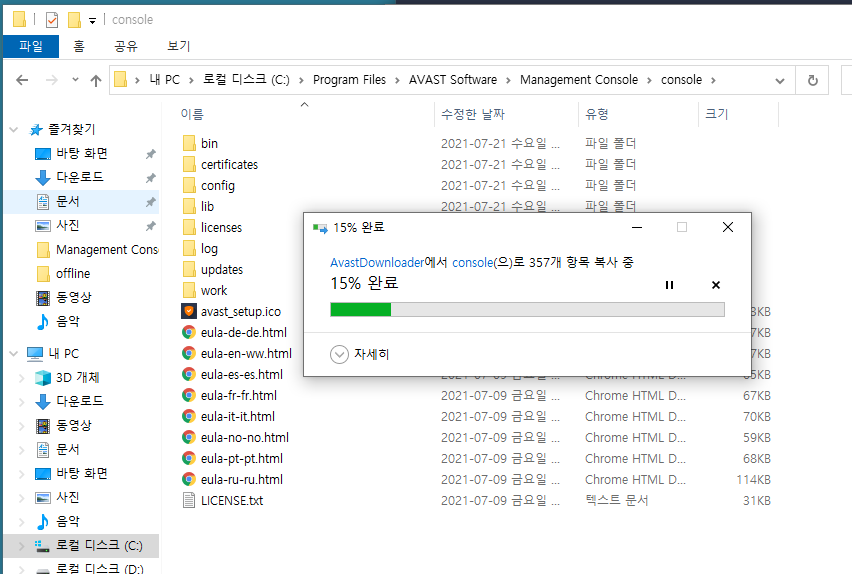Open quick access toolbar customize dropdown
Viewport: 852px width, 574px height.
click(x=92, y=21)
